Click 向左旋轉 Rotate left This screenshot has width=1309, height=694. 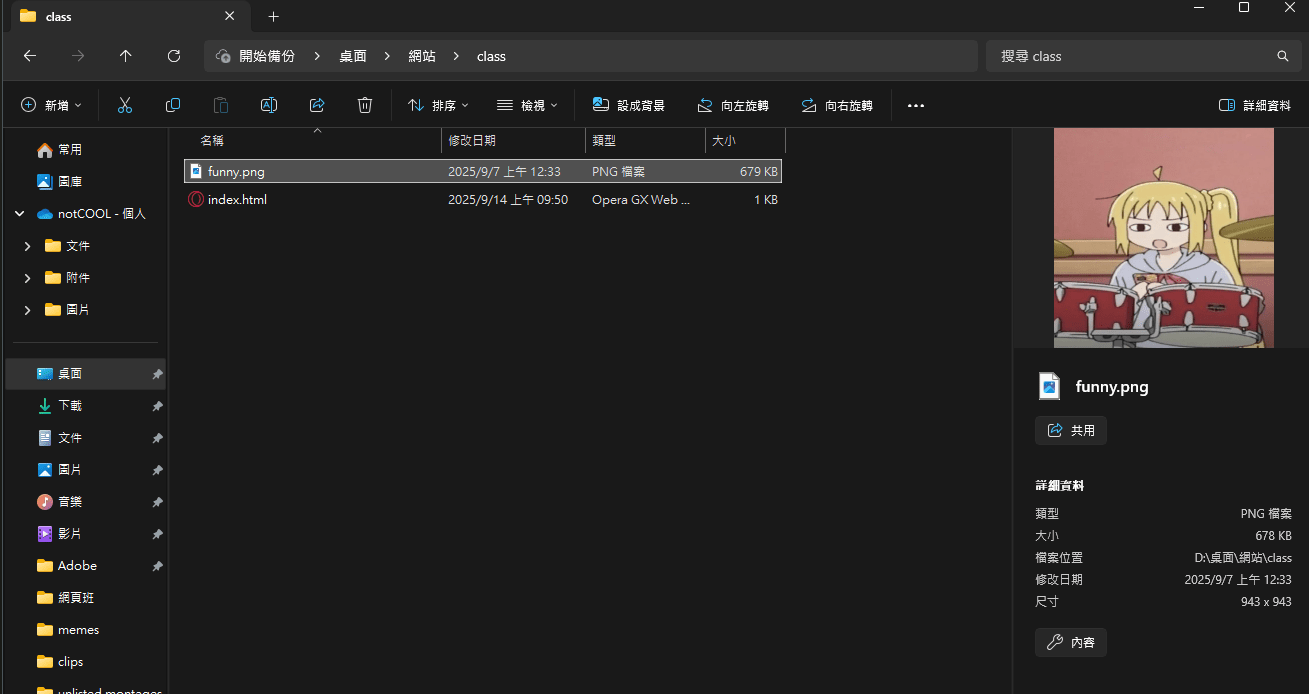pyautogui.click(x=733, y=105)
